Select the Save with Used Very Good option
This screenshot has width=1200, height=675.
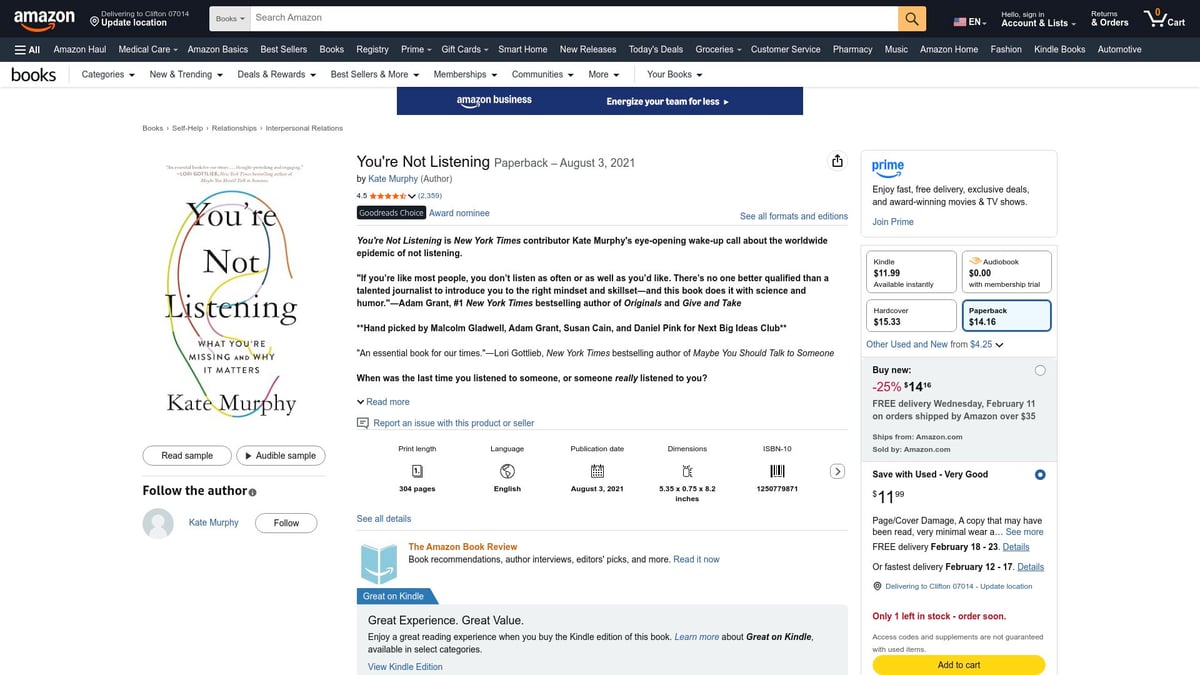tap(1040, 474)
